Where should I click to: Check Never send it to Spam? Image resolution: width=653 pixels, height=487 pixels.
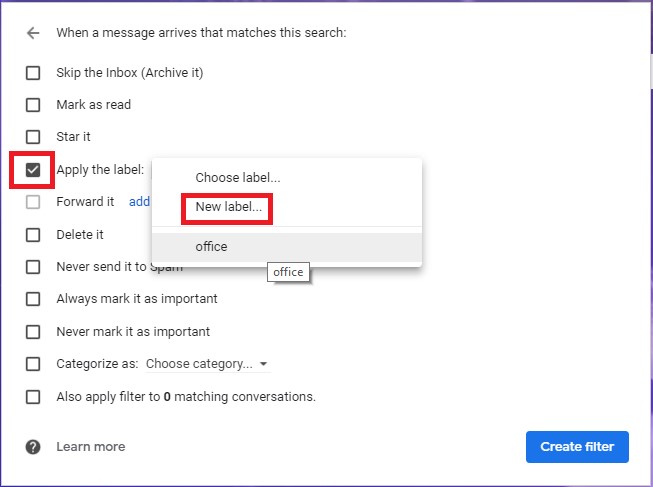point(33,267)
